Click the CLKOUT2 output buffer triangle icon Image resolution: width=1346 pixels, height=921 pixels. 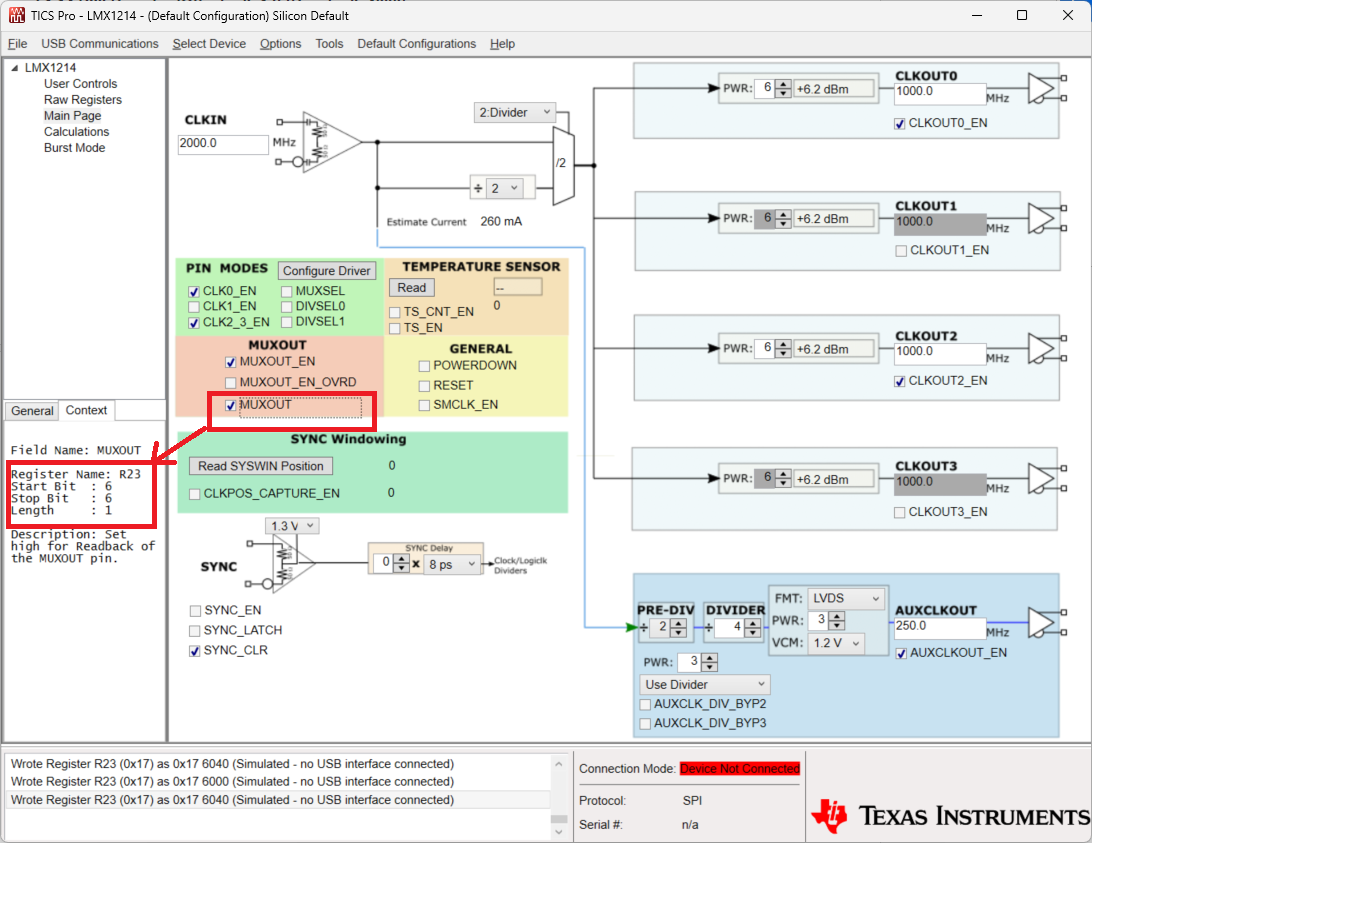pyautogui.click(x=1042, y=348)
